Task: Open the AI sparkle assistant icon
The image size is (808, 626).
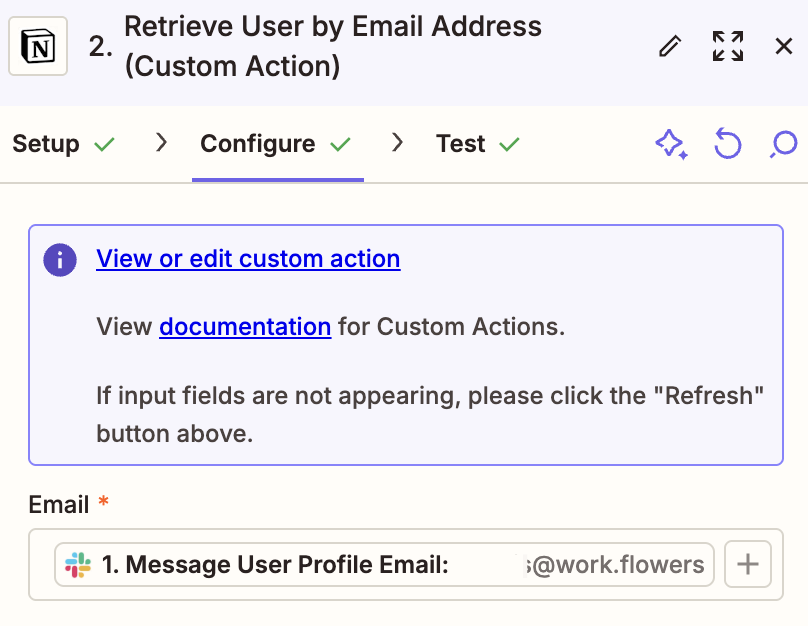Action: [x=671, y=145]
